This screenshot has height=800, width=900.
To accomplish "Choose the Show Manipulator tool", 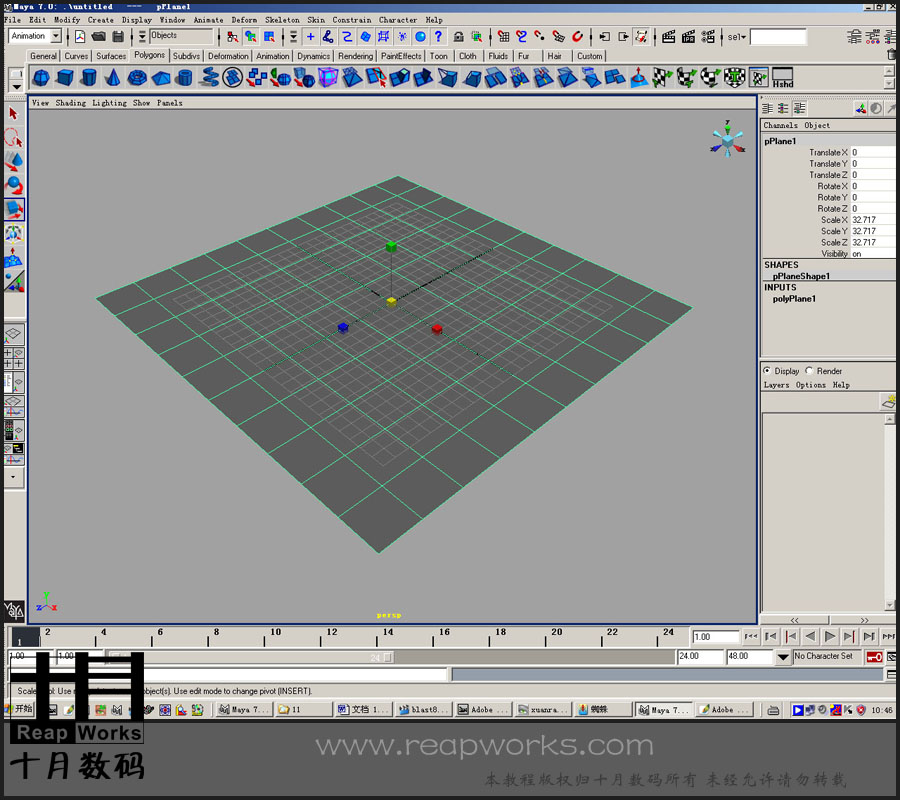I will (x=14, y=281).
